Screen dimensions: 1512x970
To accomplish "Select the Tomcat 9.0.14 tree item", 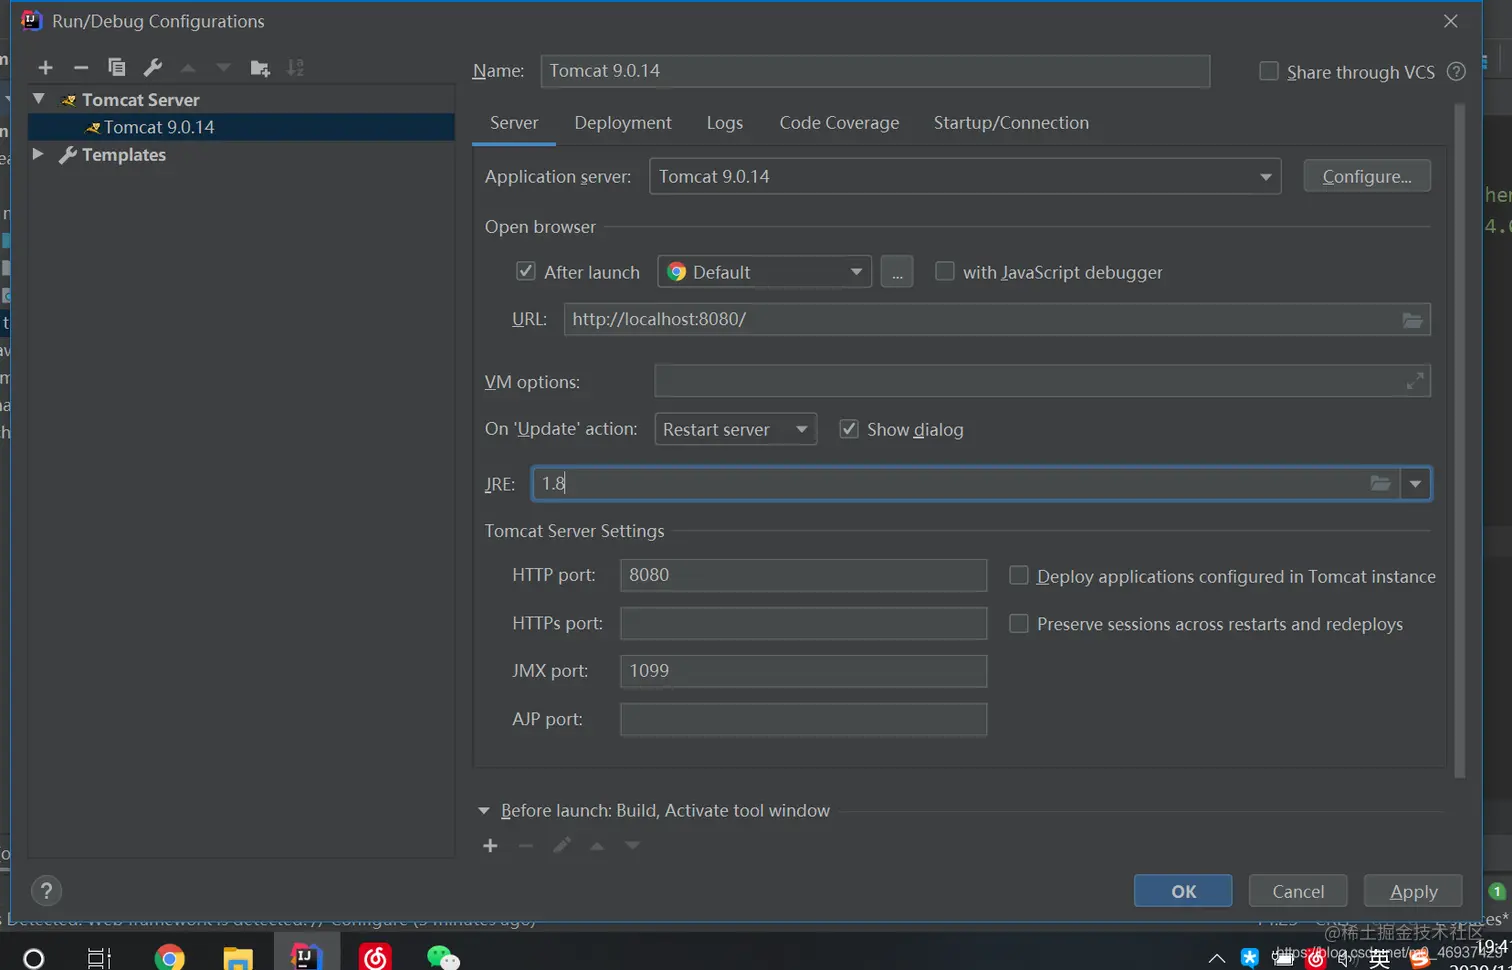I will (241, 127).
